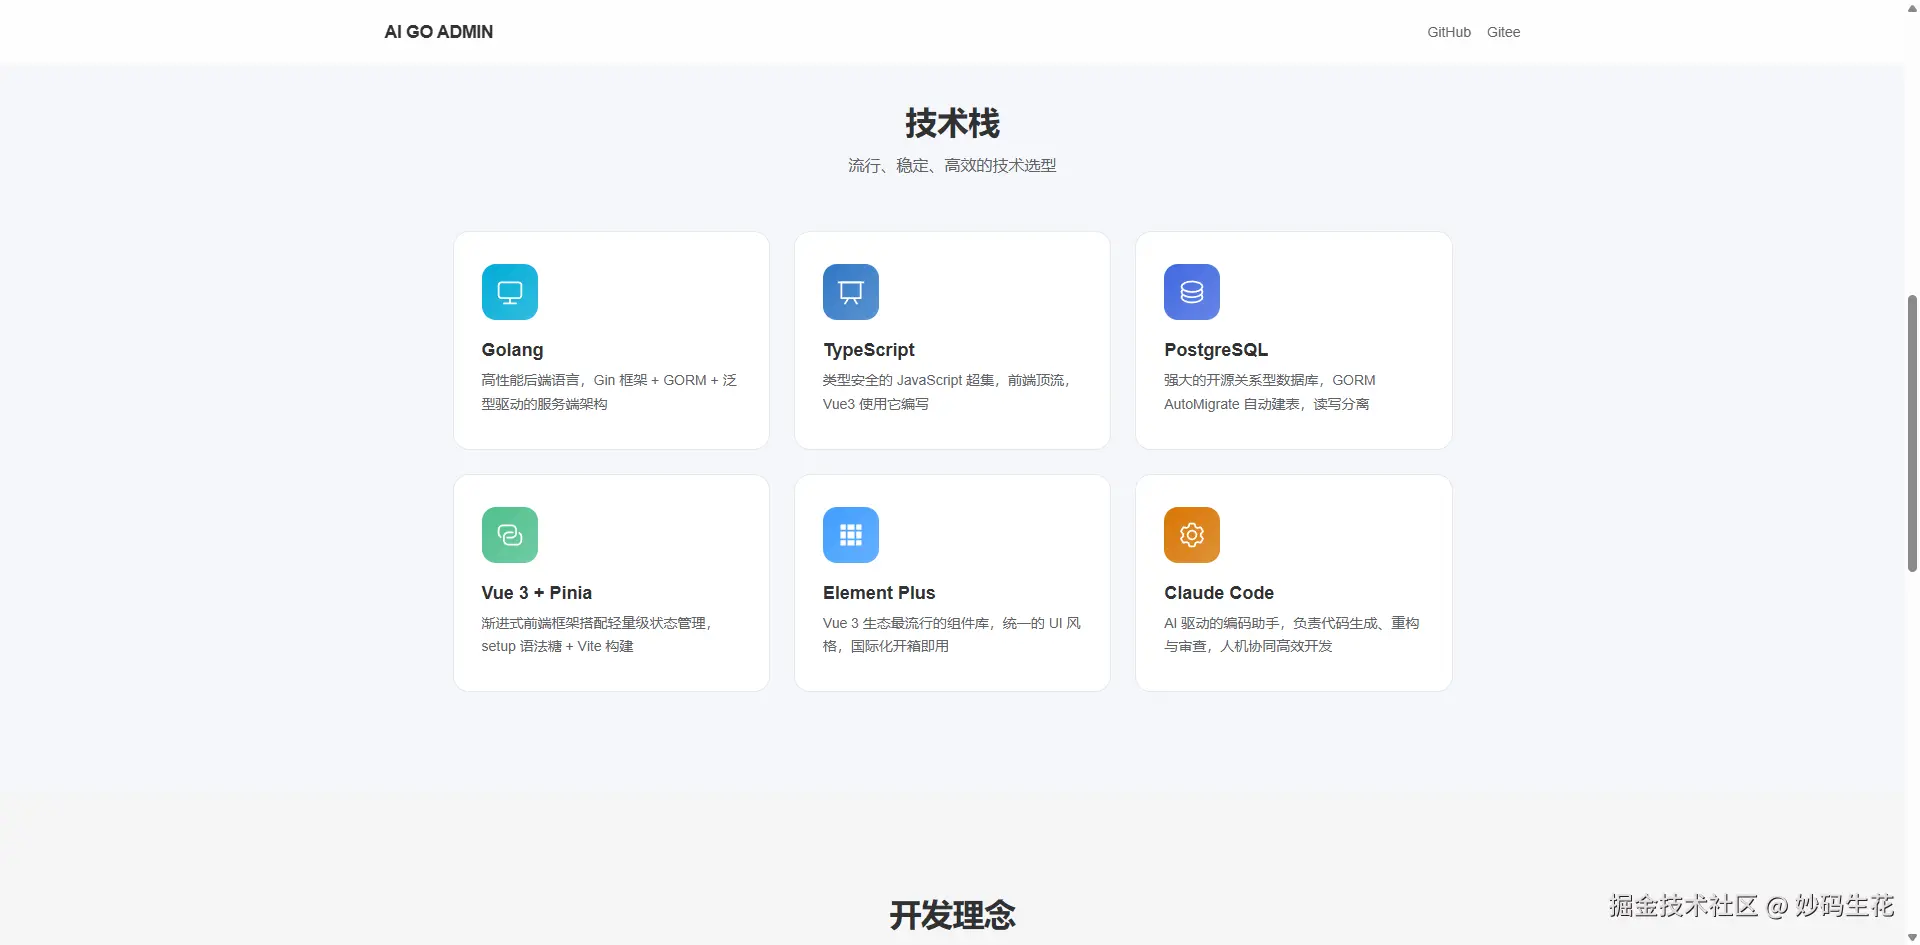
Task: Click the Claude Code gear icon
Action: coord(1192,535)
